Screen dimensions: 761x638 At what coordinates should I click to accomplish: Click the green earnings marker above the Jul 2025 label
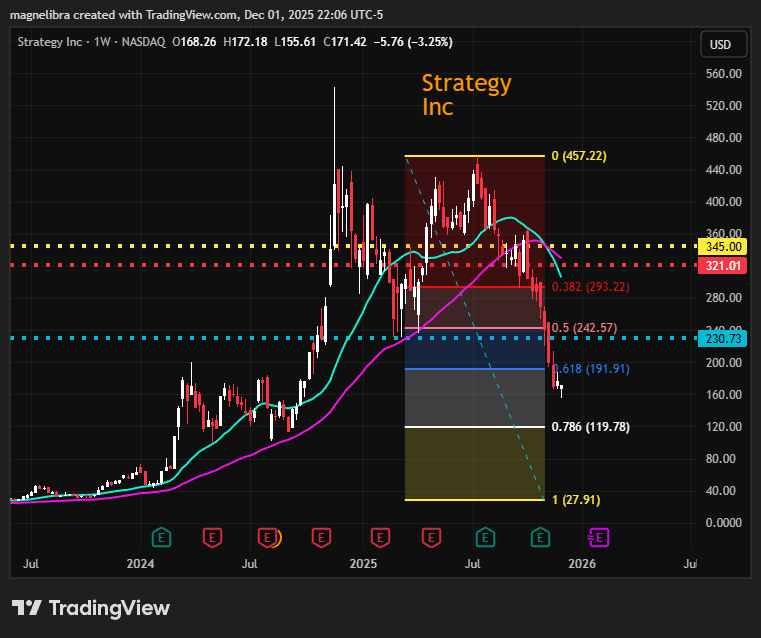(x=485, y=538)
